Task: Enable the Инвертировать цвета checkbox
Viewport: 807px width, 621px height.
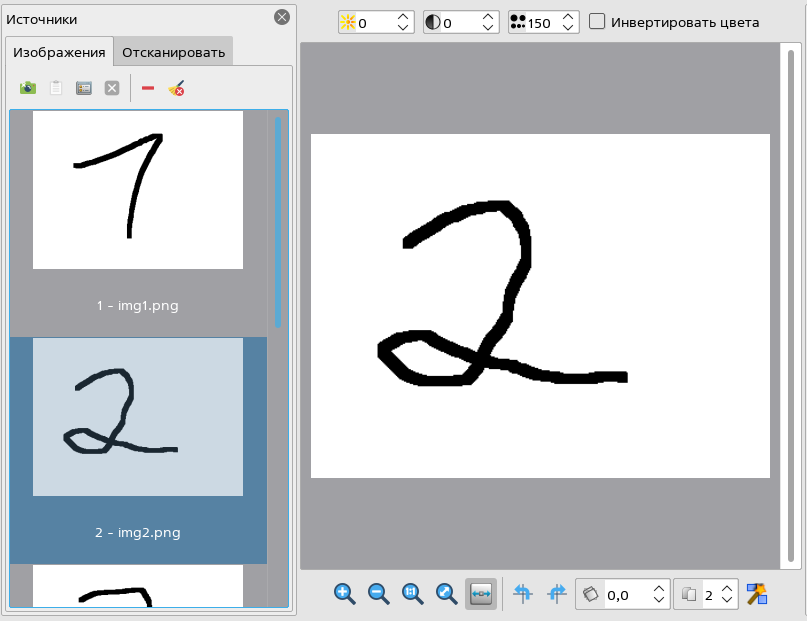Action: (597, 22)
